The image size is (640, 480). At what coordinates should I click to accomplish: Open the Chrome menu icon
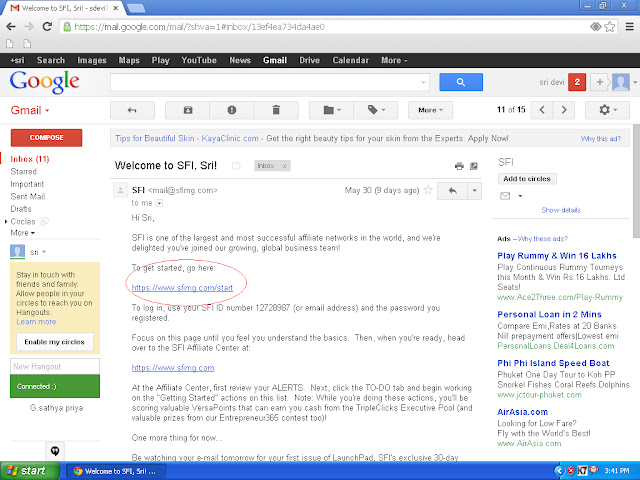point(630,27)
